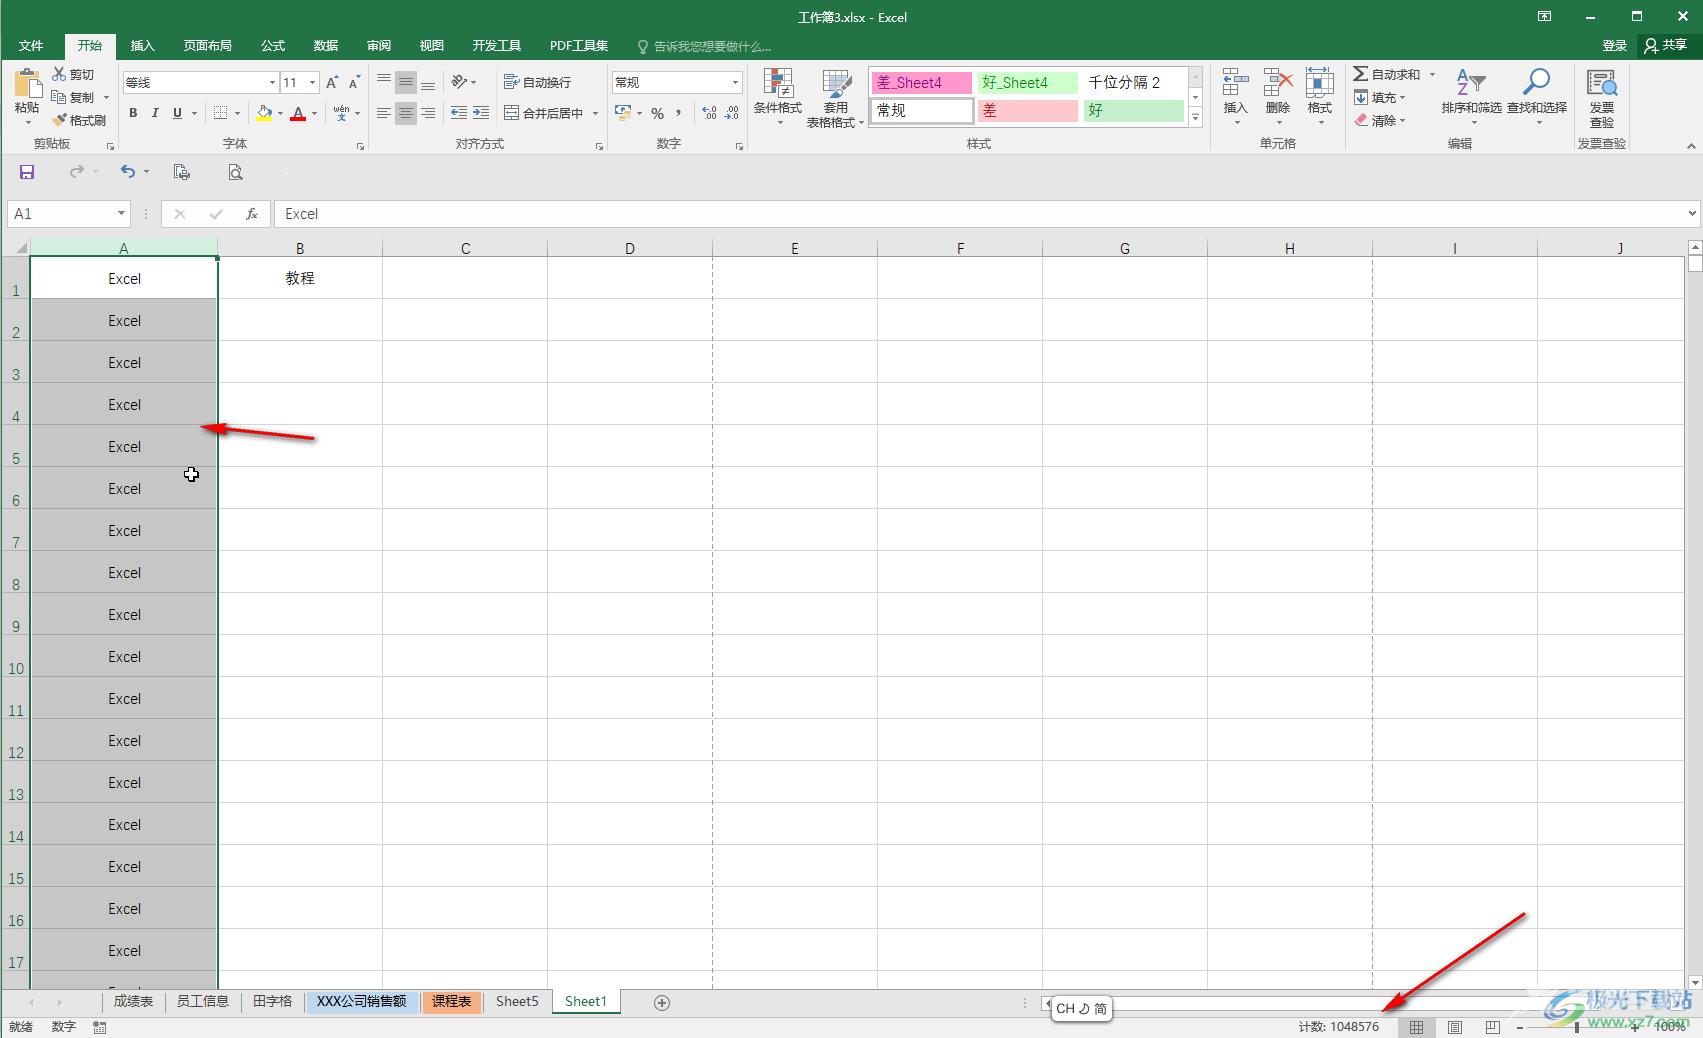This screenshot has height=1038, width=1703.
Task: Open Sort and Filter icon
Action: pyautogui.click(x=1470, y=83)
